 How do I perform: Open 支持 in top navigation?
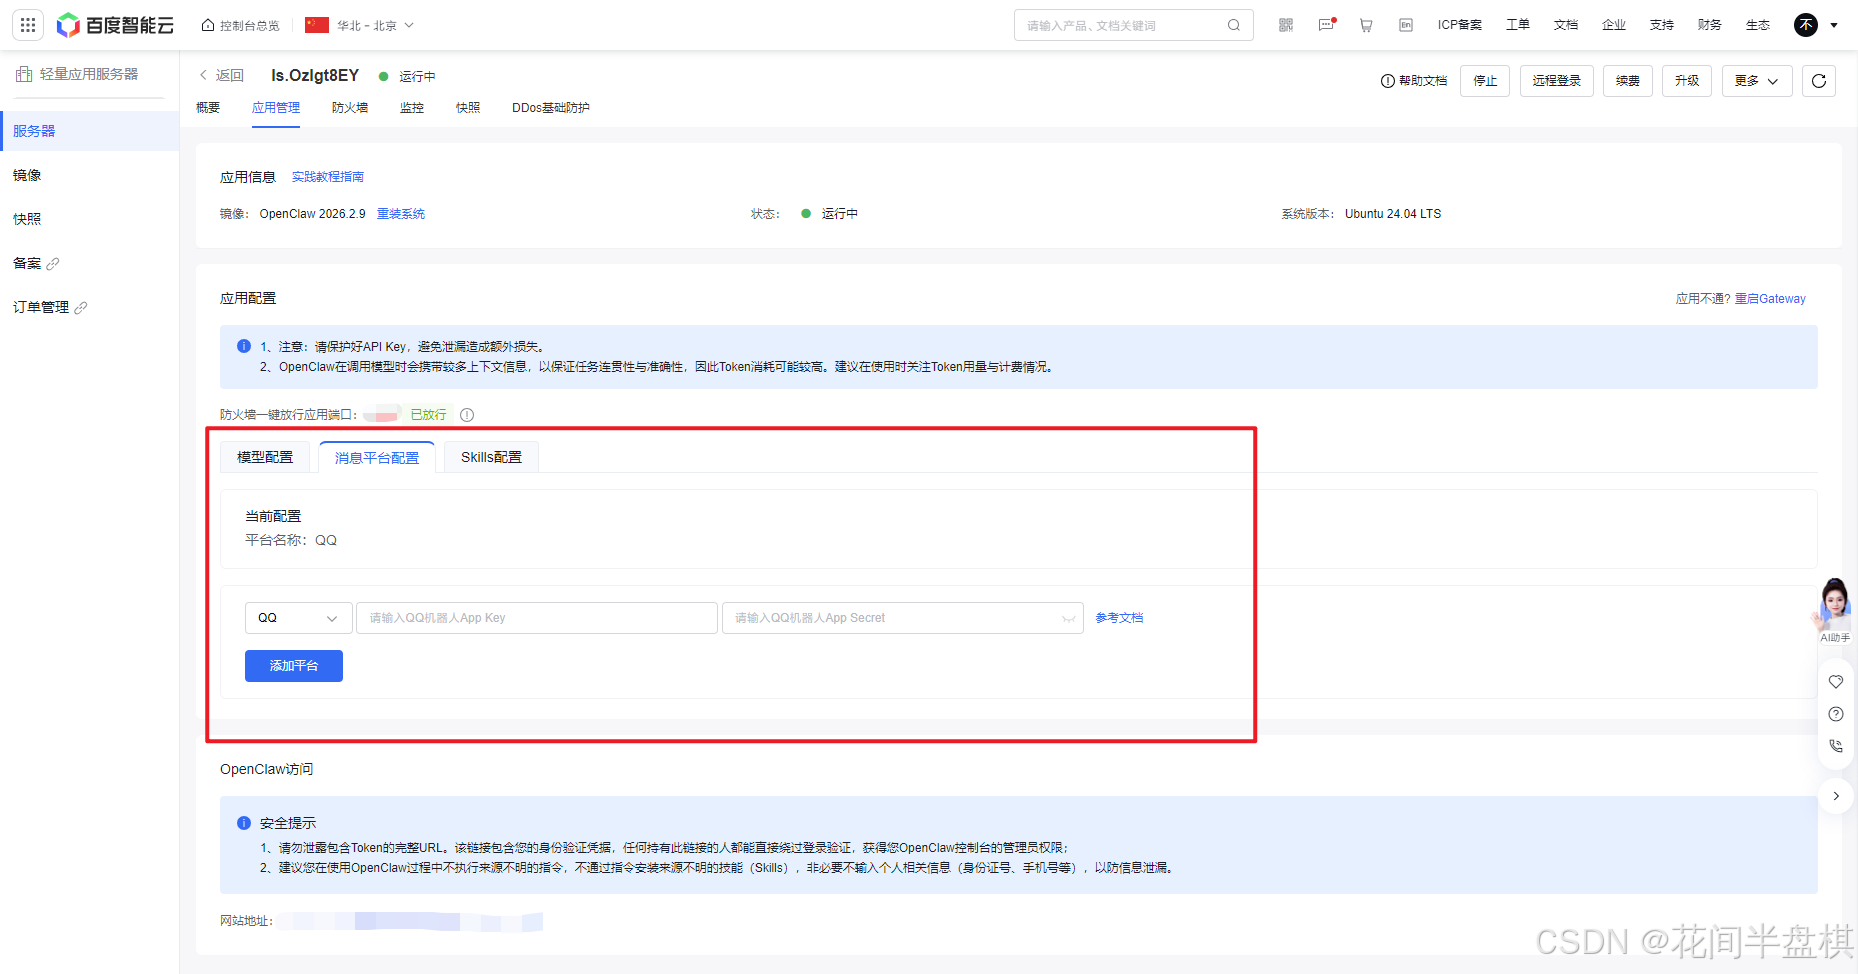click(x=1662, y=25)
